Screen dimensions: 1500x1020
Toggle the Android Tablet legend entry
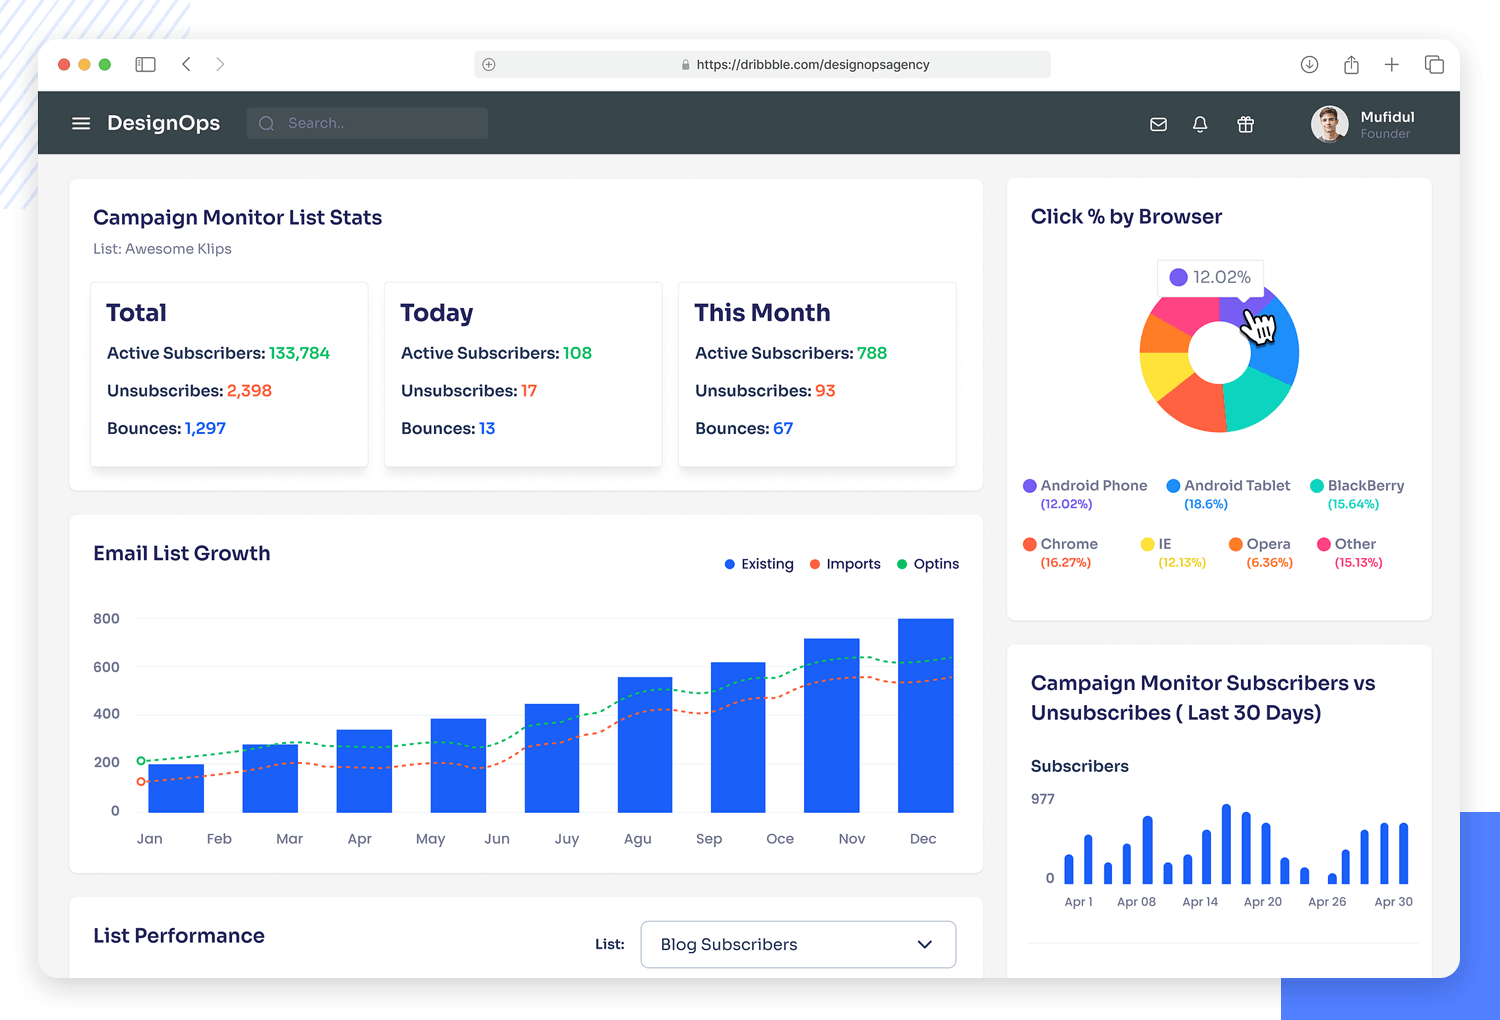pyautogui.click(x=1228, y=494)
